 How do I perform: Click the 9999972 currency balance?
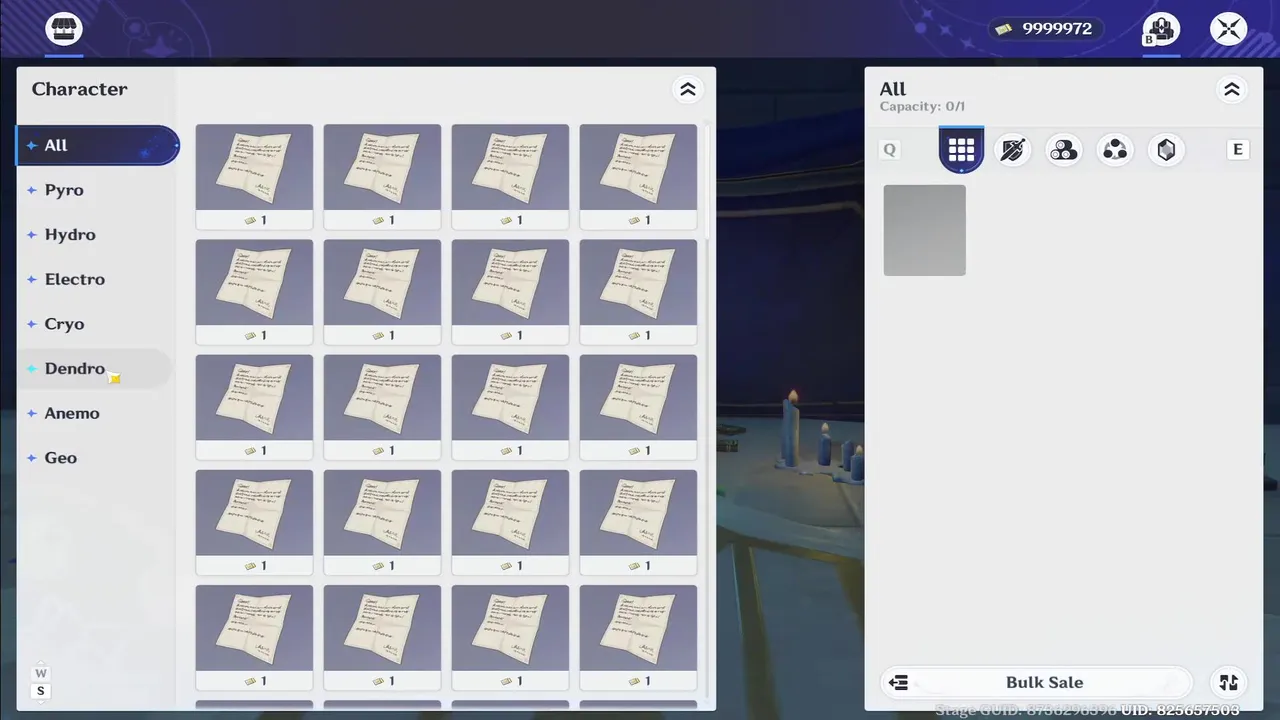click(1046, 28)
